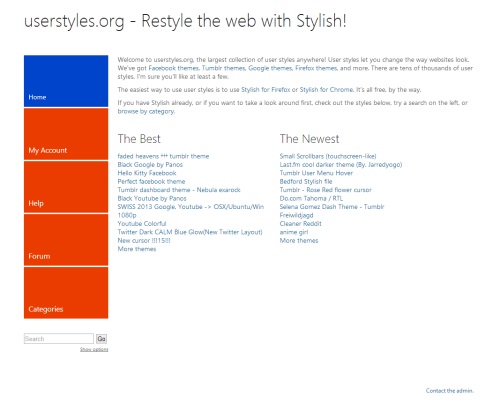This screenshot has width=500, height=402.
Task: Open Youtube Colorful style
Action: pos(142,224)
